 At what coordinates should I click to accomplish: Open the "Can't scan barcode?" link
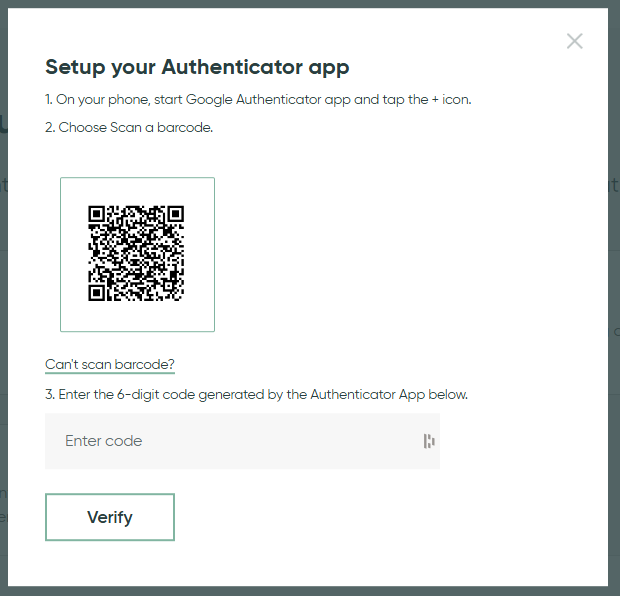[110, 364]
